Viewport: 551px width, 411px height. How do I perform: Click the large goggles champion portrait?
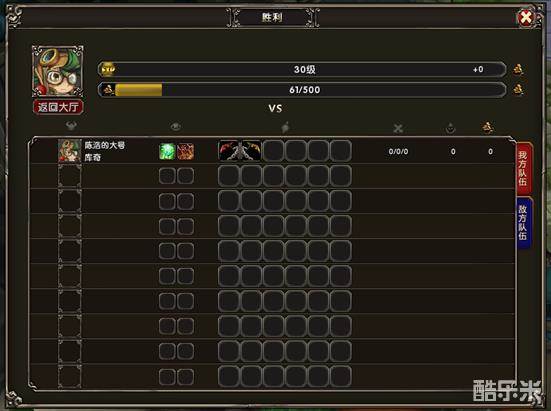58,71
